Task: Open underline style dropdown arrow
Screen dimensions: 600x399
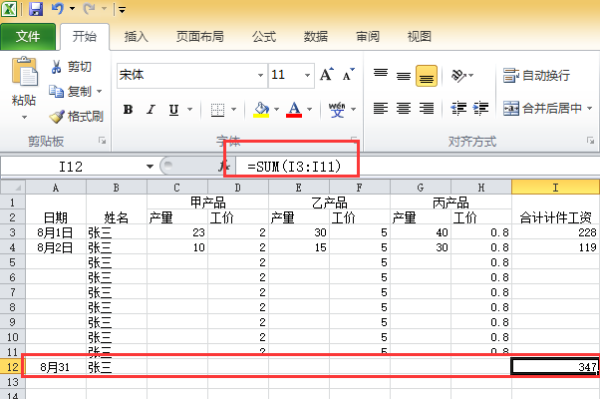Action: pyautogui.click(x=190, y=110)
